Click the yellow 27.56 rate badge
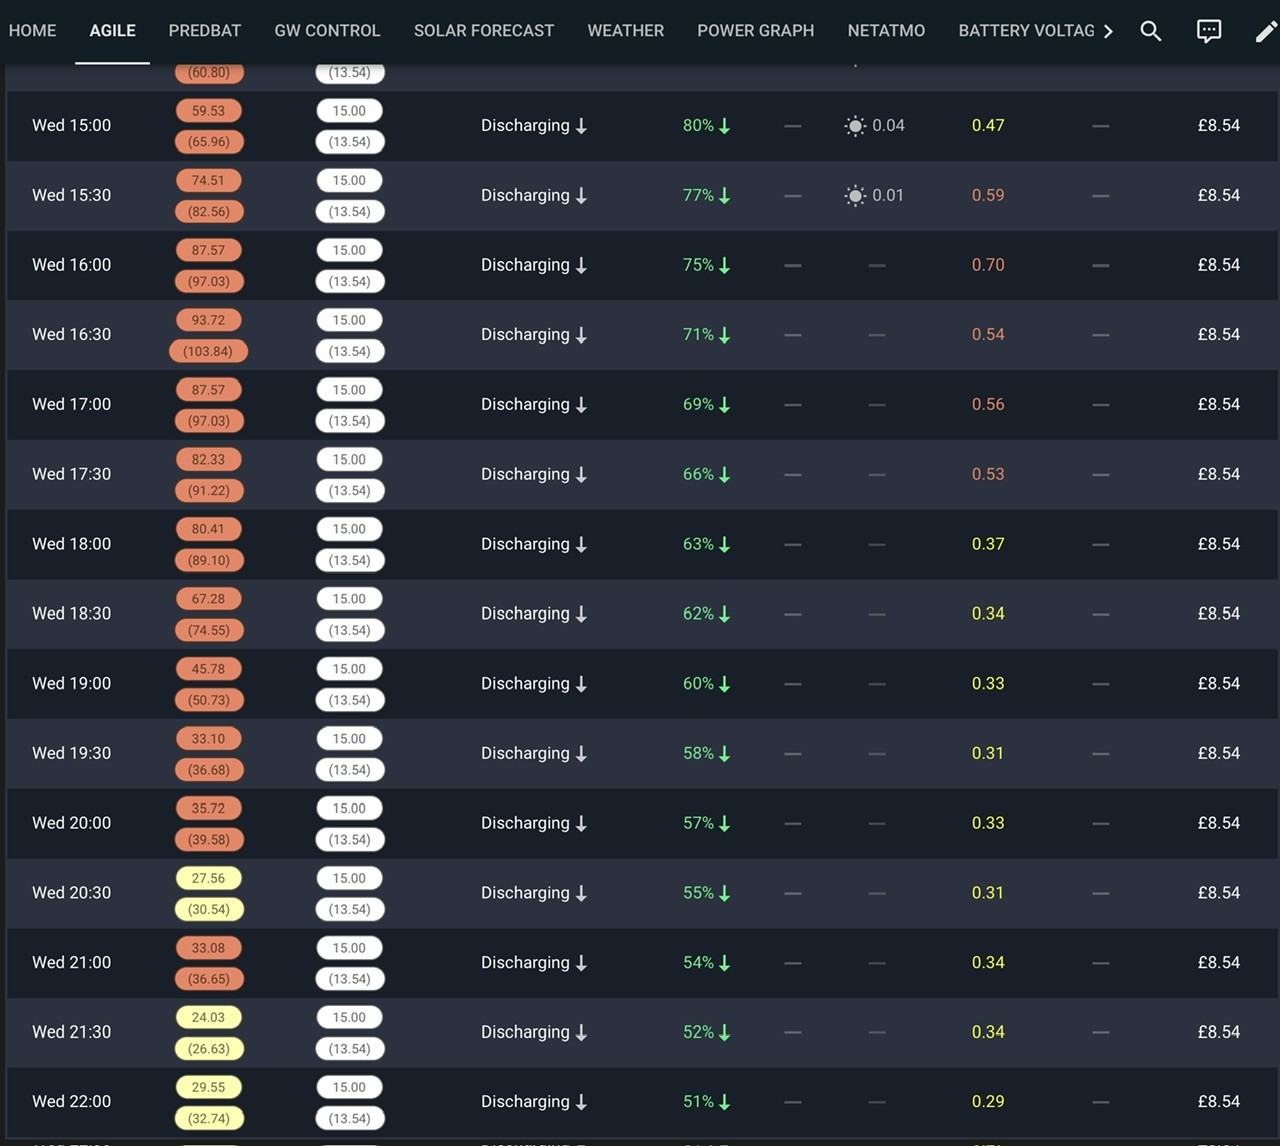 pyautogui.click(x=208, y=878)
